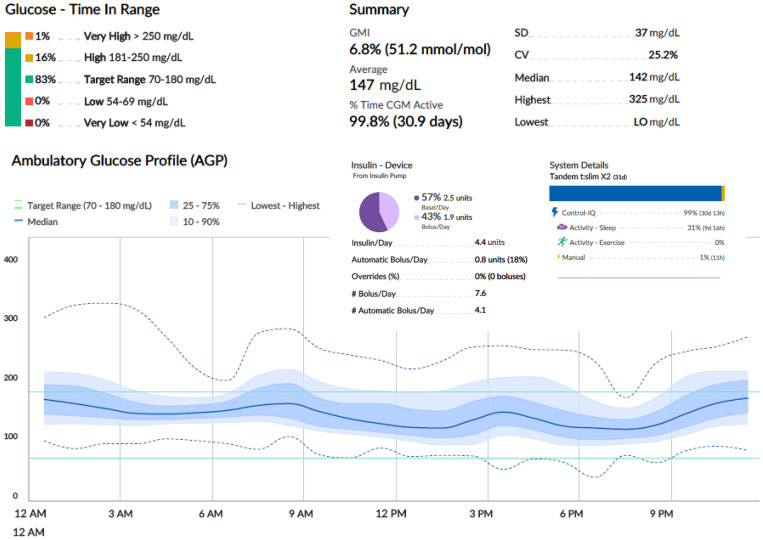
Task: Click the 12 PM axis marker
Action: [x=391, y=514]
